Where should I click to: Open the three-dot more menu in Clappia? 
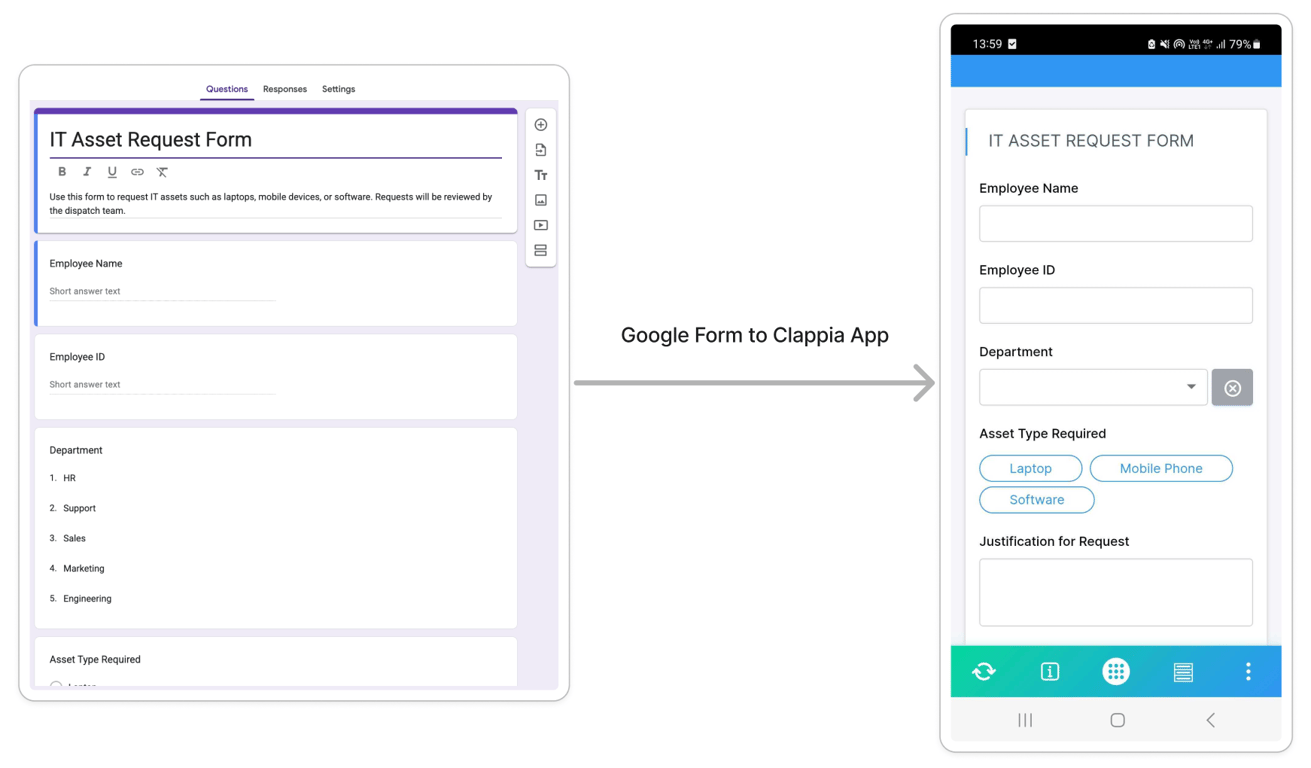click(x=1248, y=671)
